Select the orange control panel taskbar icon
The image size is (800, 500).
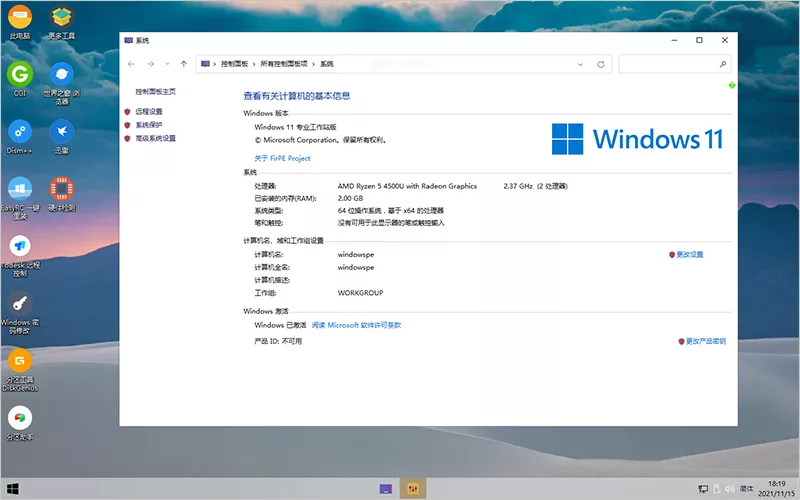(413, 489)
